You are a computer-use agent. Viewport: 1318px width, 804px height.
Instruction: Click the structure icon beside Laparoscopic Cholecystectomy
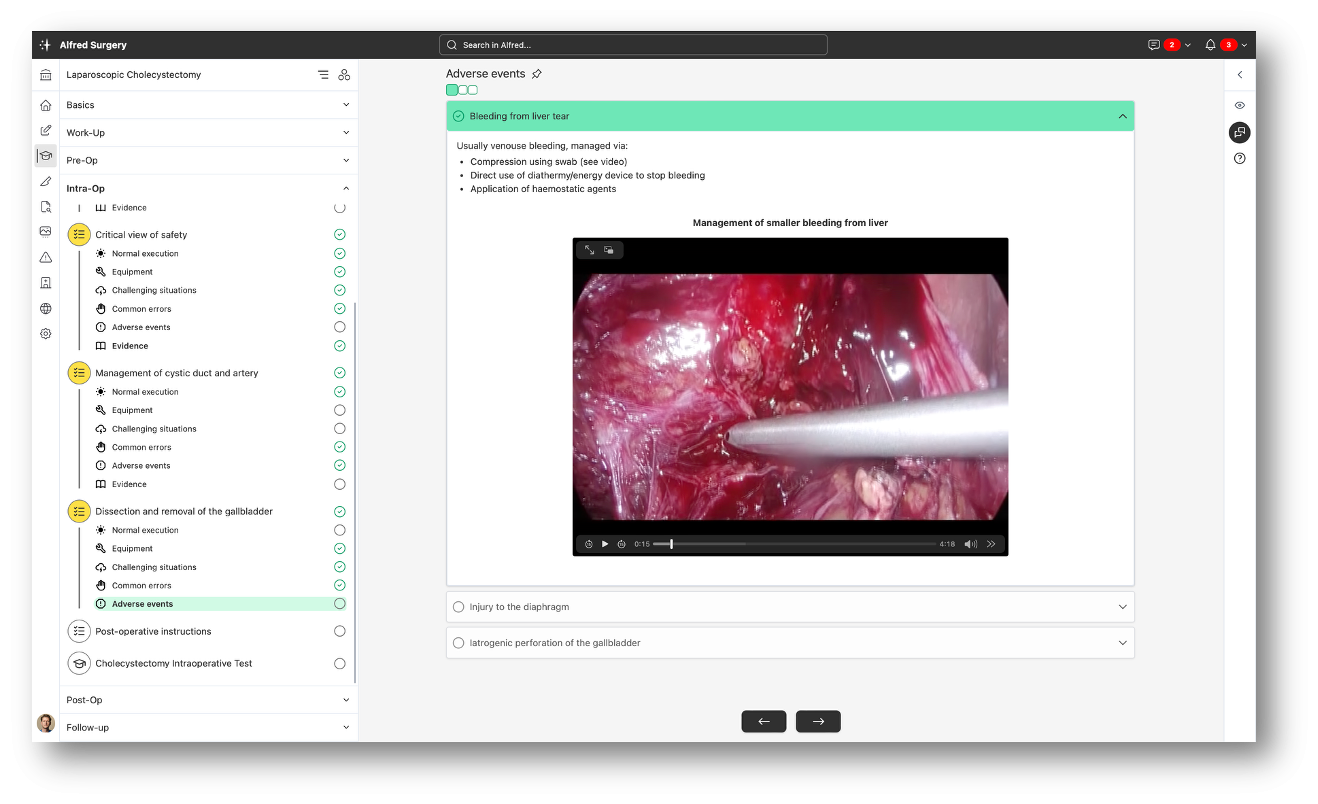[x=344, y=75]
